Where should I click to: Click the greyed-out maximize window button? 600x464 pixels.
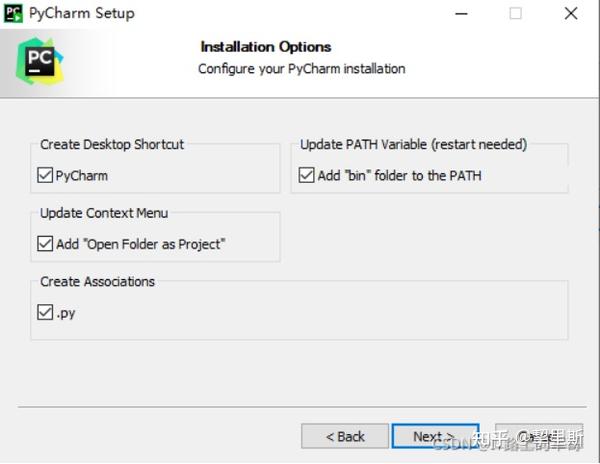[515, 14]
